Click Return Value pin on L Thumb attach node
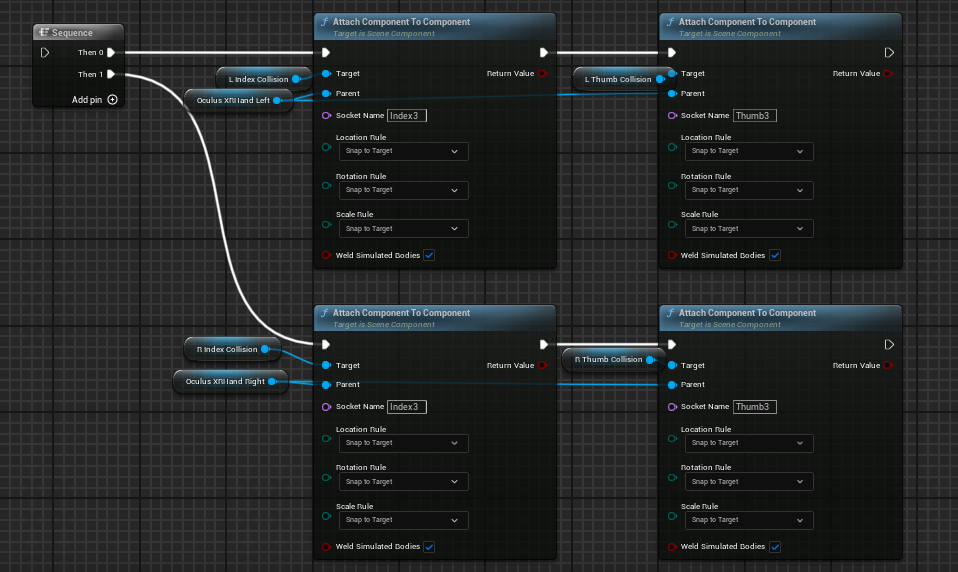Screen dimensions: 958x572 tap(888, 73)
